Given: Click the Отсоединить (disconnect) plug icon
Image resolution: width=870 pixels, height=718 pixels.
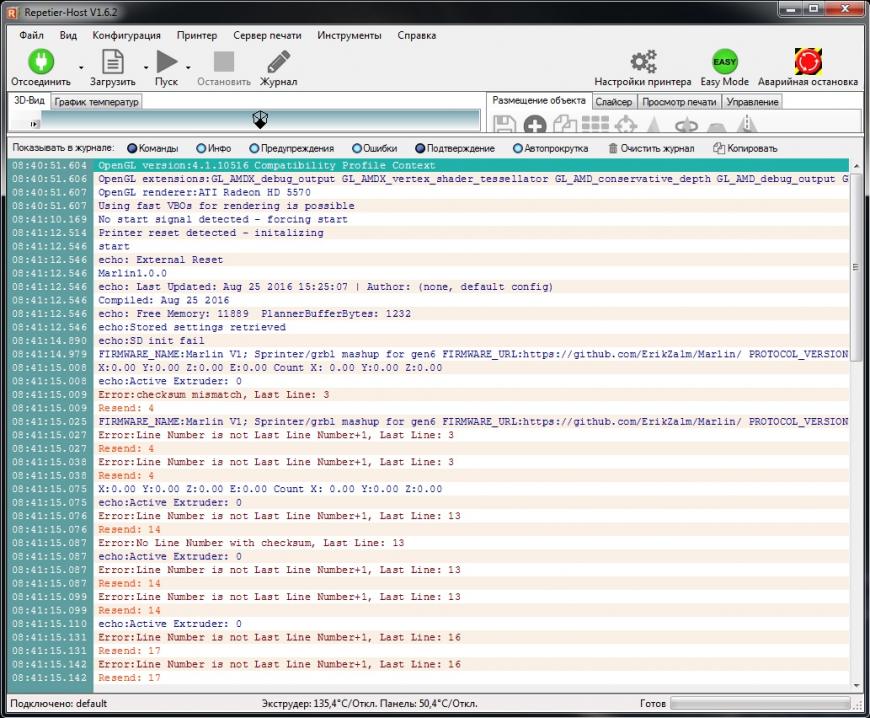Looking at the screenshot, I should point(40,62).
